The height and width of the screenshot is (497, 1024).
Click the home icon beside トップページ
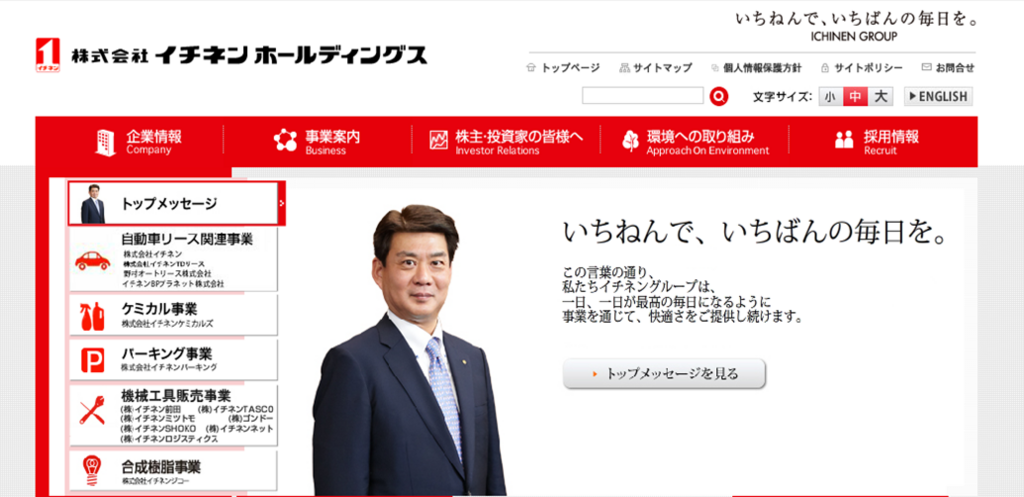[x=531, y=67]
